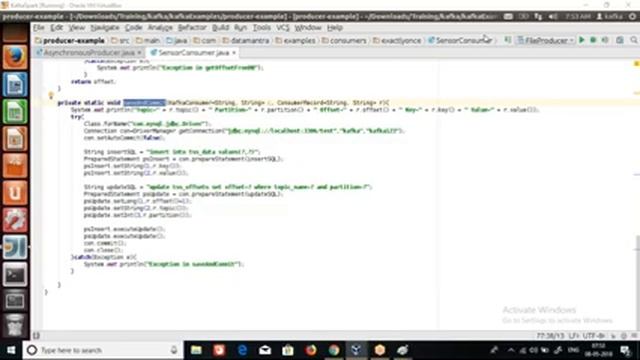Open the workspace switcher in the dock
Image resolution: width=640 pixels, height=360 pixels.
click(15, 301)
